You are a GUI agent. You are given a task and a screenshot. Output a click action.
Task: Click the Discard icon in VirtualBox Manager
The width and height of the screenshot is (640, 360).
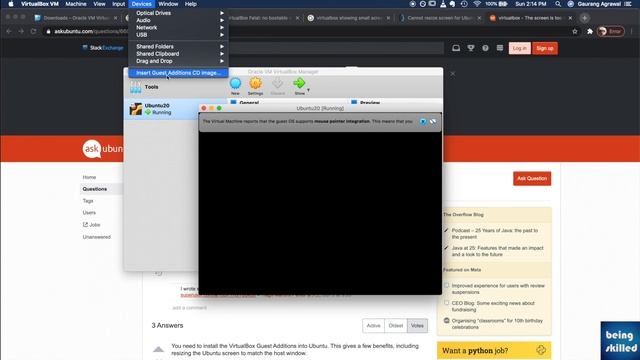278,86
